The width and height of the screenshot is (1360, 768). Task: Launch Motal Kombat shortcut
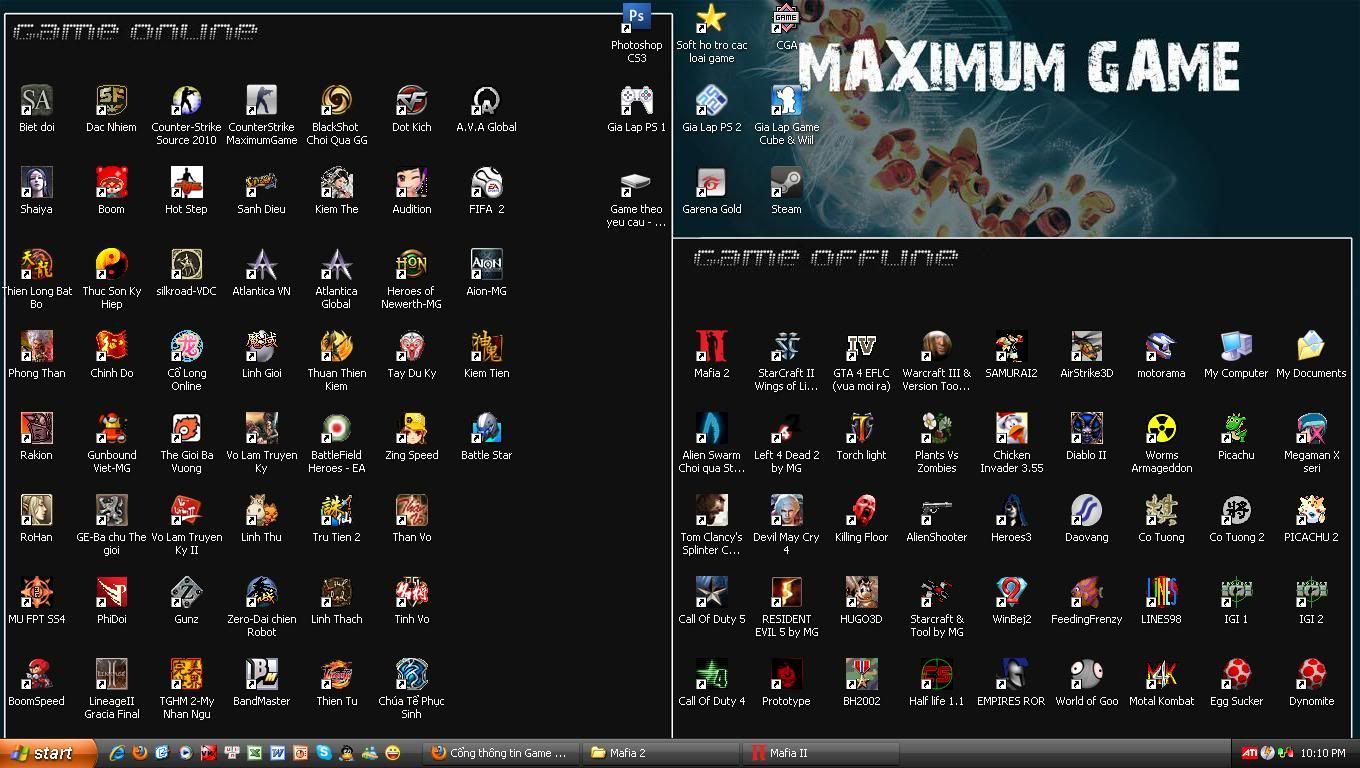click(x=1161, y=674)
